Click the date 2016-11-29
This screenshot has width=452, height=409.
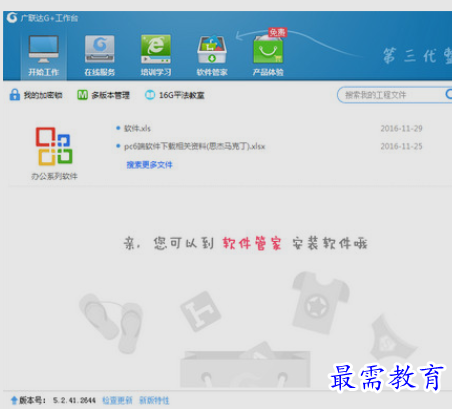coord(401,128)
